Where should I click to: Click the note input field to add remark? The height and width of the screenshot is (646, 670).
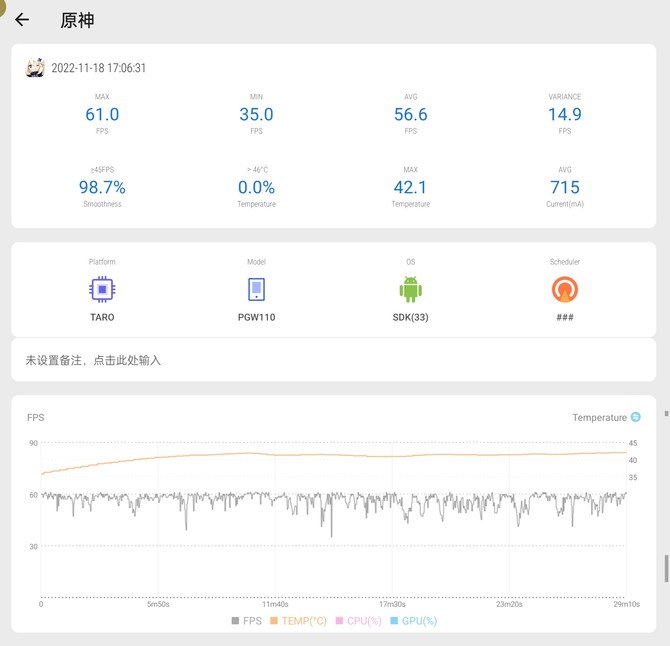point(93,360)
